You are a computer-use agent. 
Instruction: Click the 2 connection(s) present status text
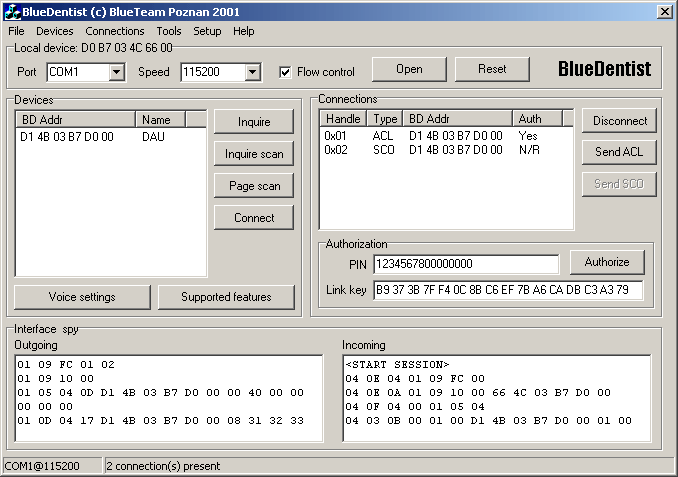point(163,466)
